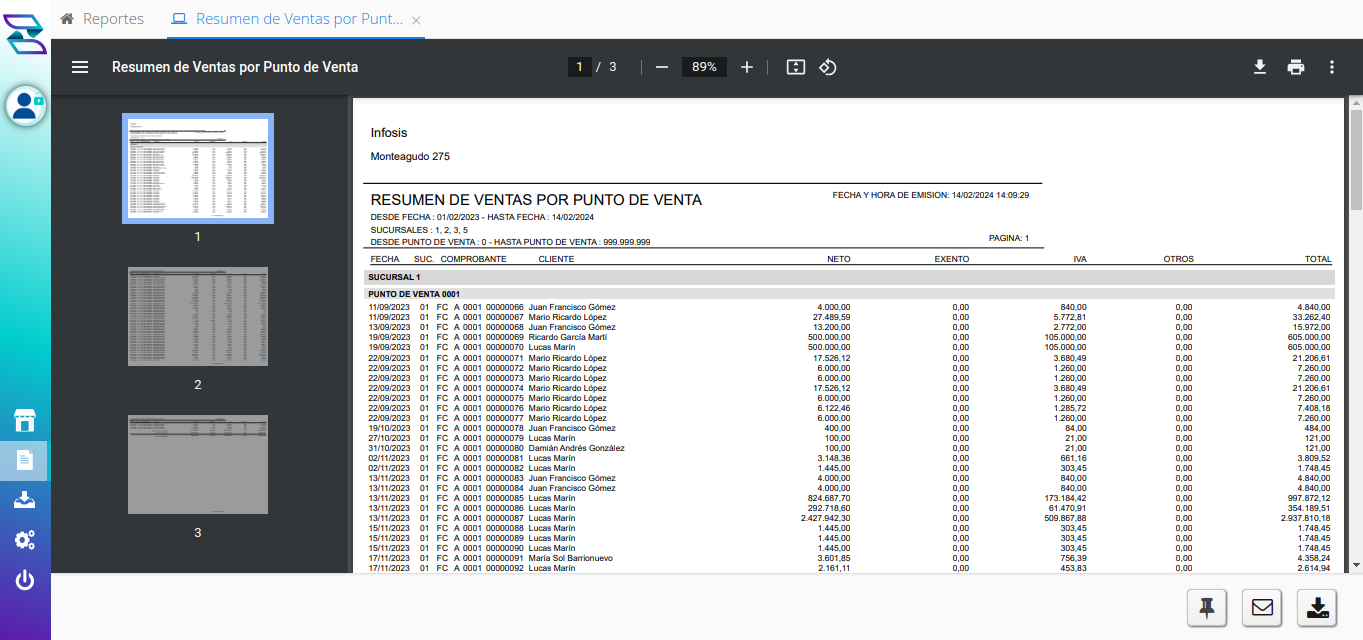
Task: Click the invoice 00000066 Juan Francisco Gómez row
Action: point(849,307)
